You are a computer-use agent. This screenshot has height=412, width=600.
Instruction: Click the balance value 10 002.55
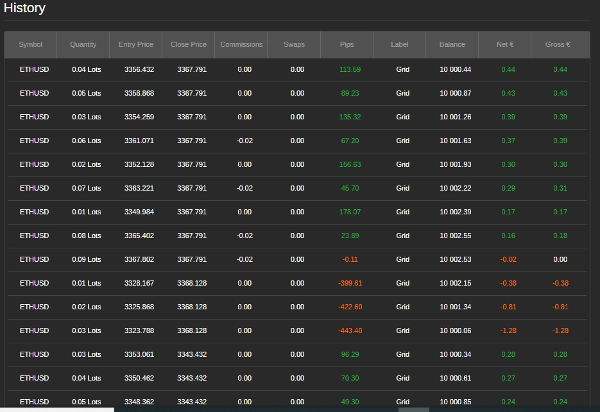[455, 235]
